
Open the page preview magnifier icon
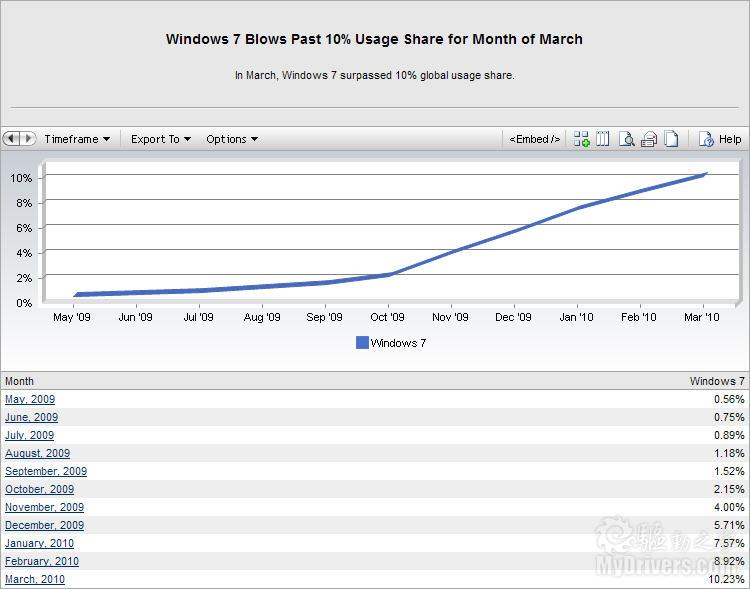[x=626, y=139]
